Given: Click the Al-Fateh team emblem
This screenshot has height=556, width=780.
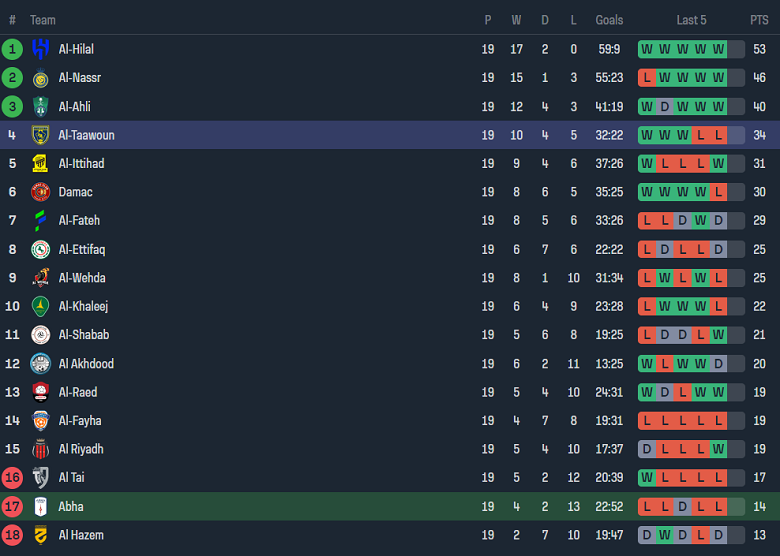Looking at the screenshot, I should point(40,221).
